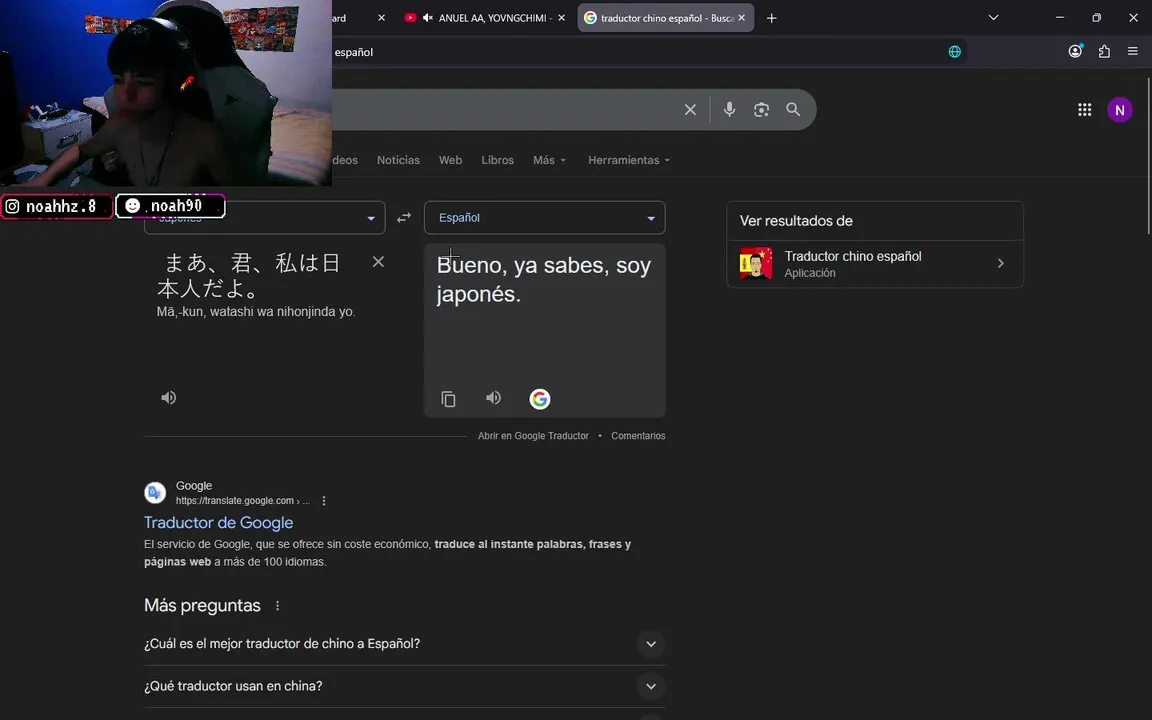Click the romanized text Mā,-kun, watashi wa nihonjinda yo
The height and width of the screenshot is (720, 1152).
pos(256,312)
